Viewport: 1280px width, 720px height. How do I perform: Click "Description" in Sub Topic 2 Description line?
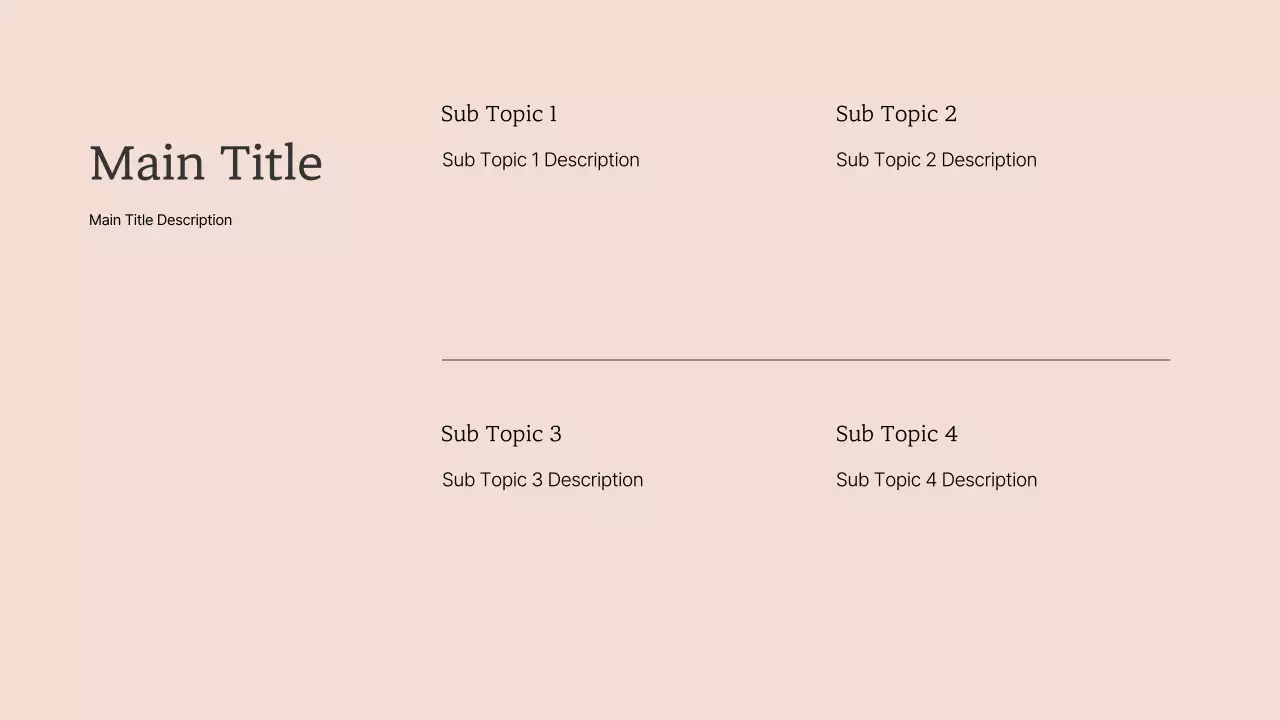(x=989, y=160)
